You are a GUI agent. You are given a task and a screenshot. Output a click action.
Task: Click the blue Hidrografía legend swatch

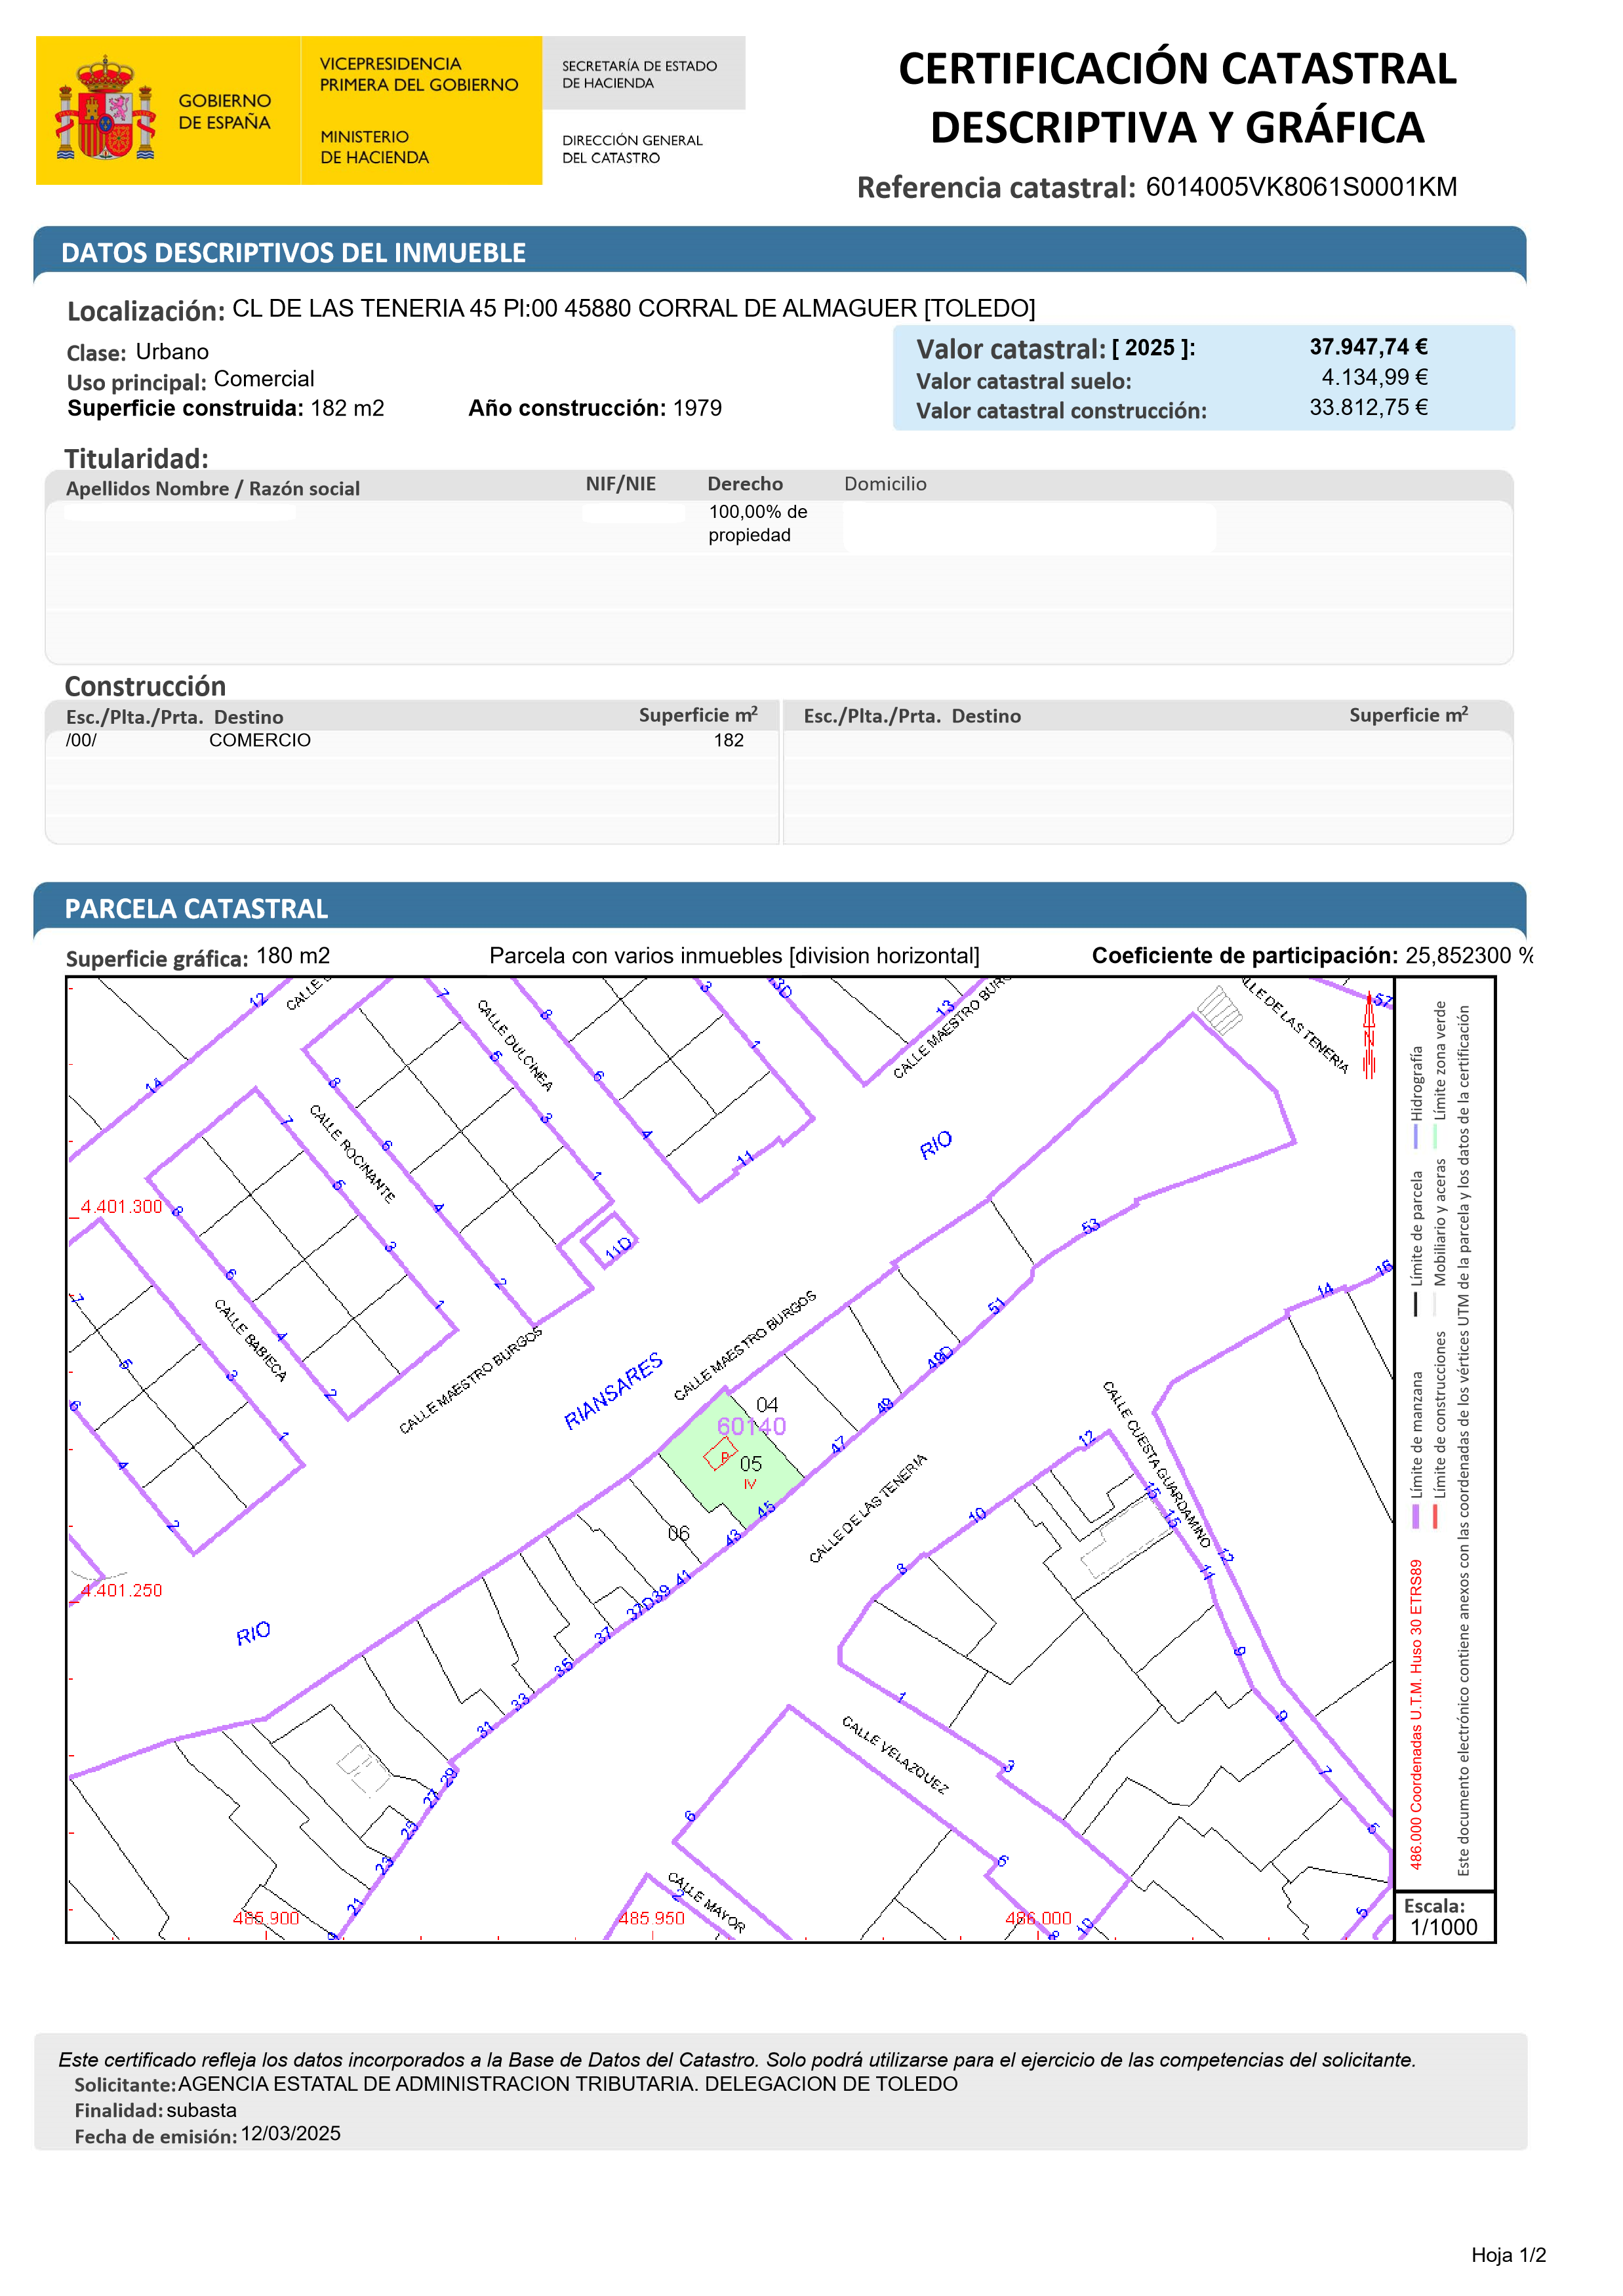[1415, 1137]
